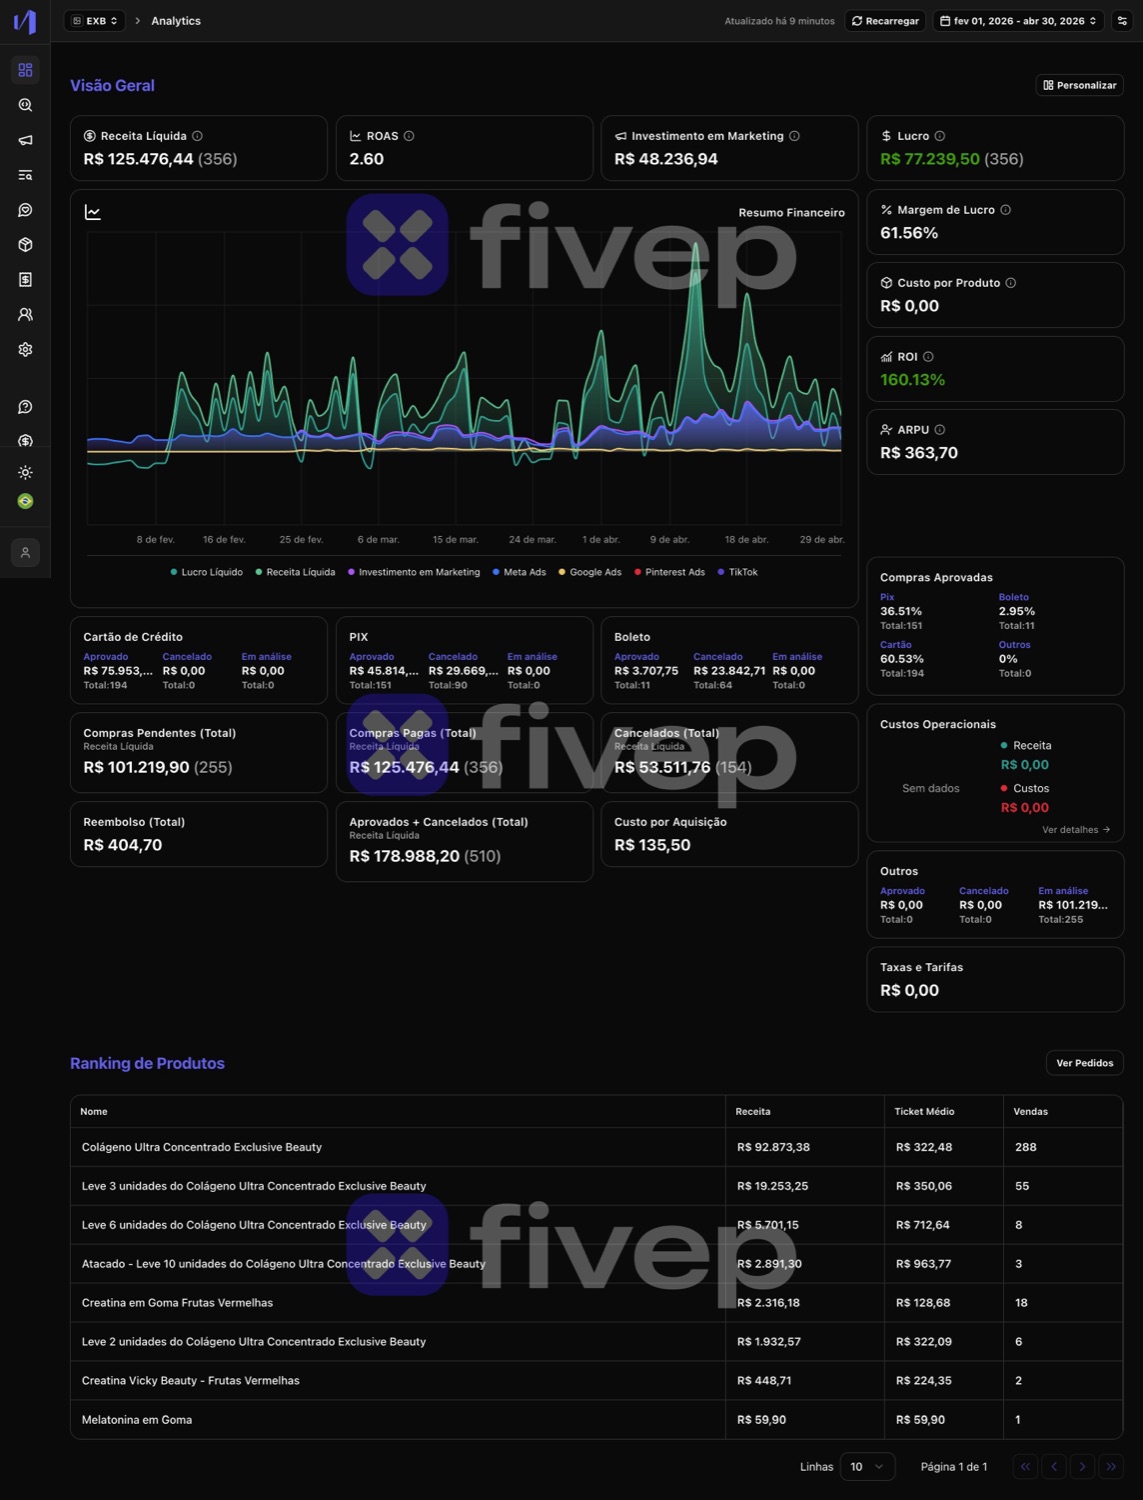Click the Personalizar button
Image resolution: width=1143 pixels, height=1500 pixels.
point(1080,85)
